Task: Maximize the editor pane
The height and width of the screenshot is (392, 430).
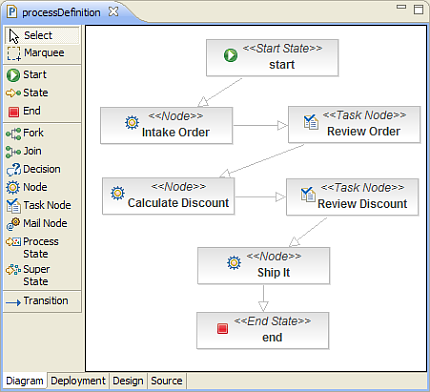Action: tap(418, 9)
